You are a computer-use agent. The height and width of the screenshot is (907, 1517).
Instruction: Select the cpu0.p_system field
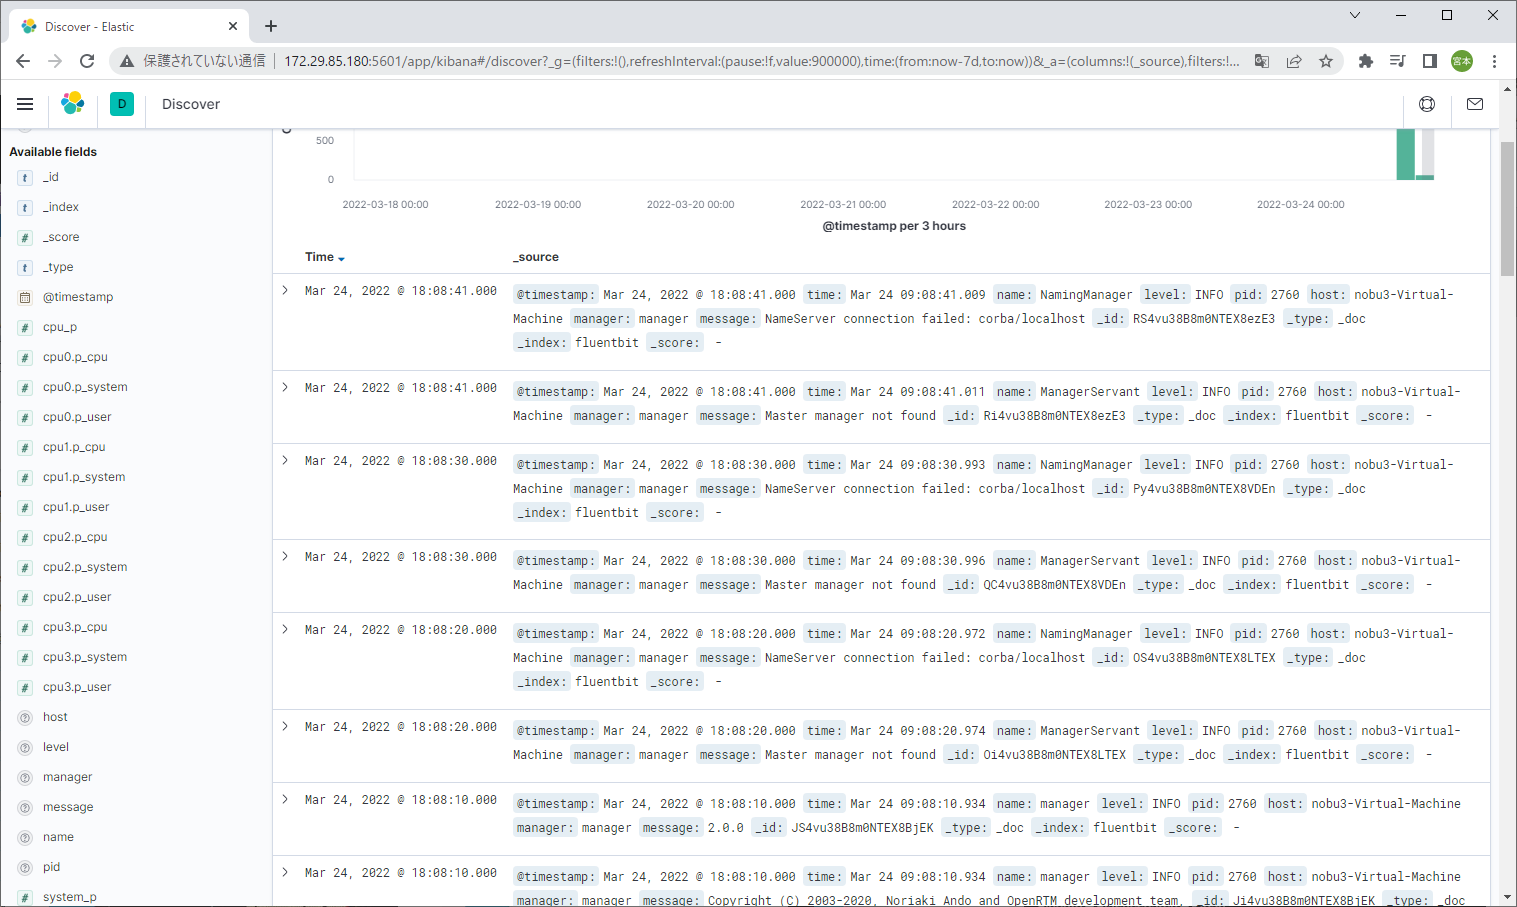coord(85,387)
